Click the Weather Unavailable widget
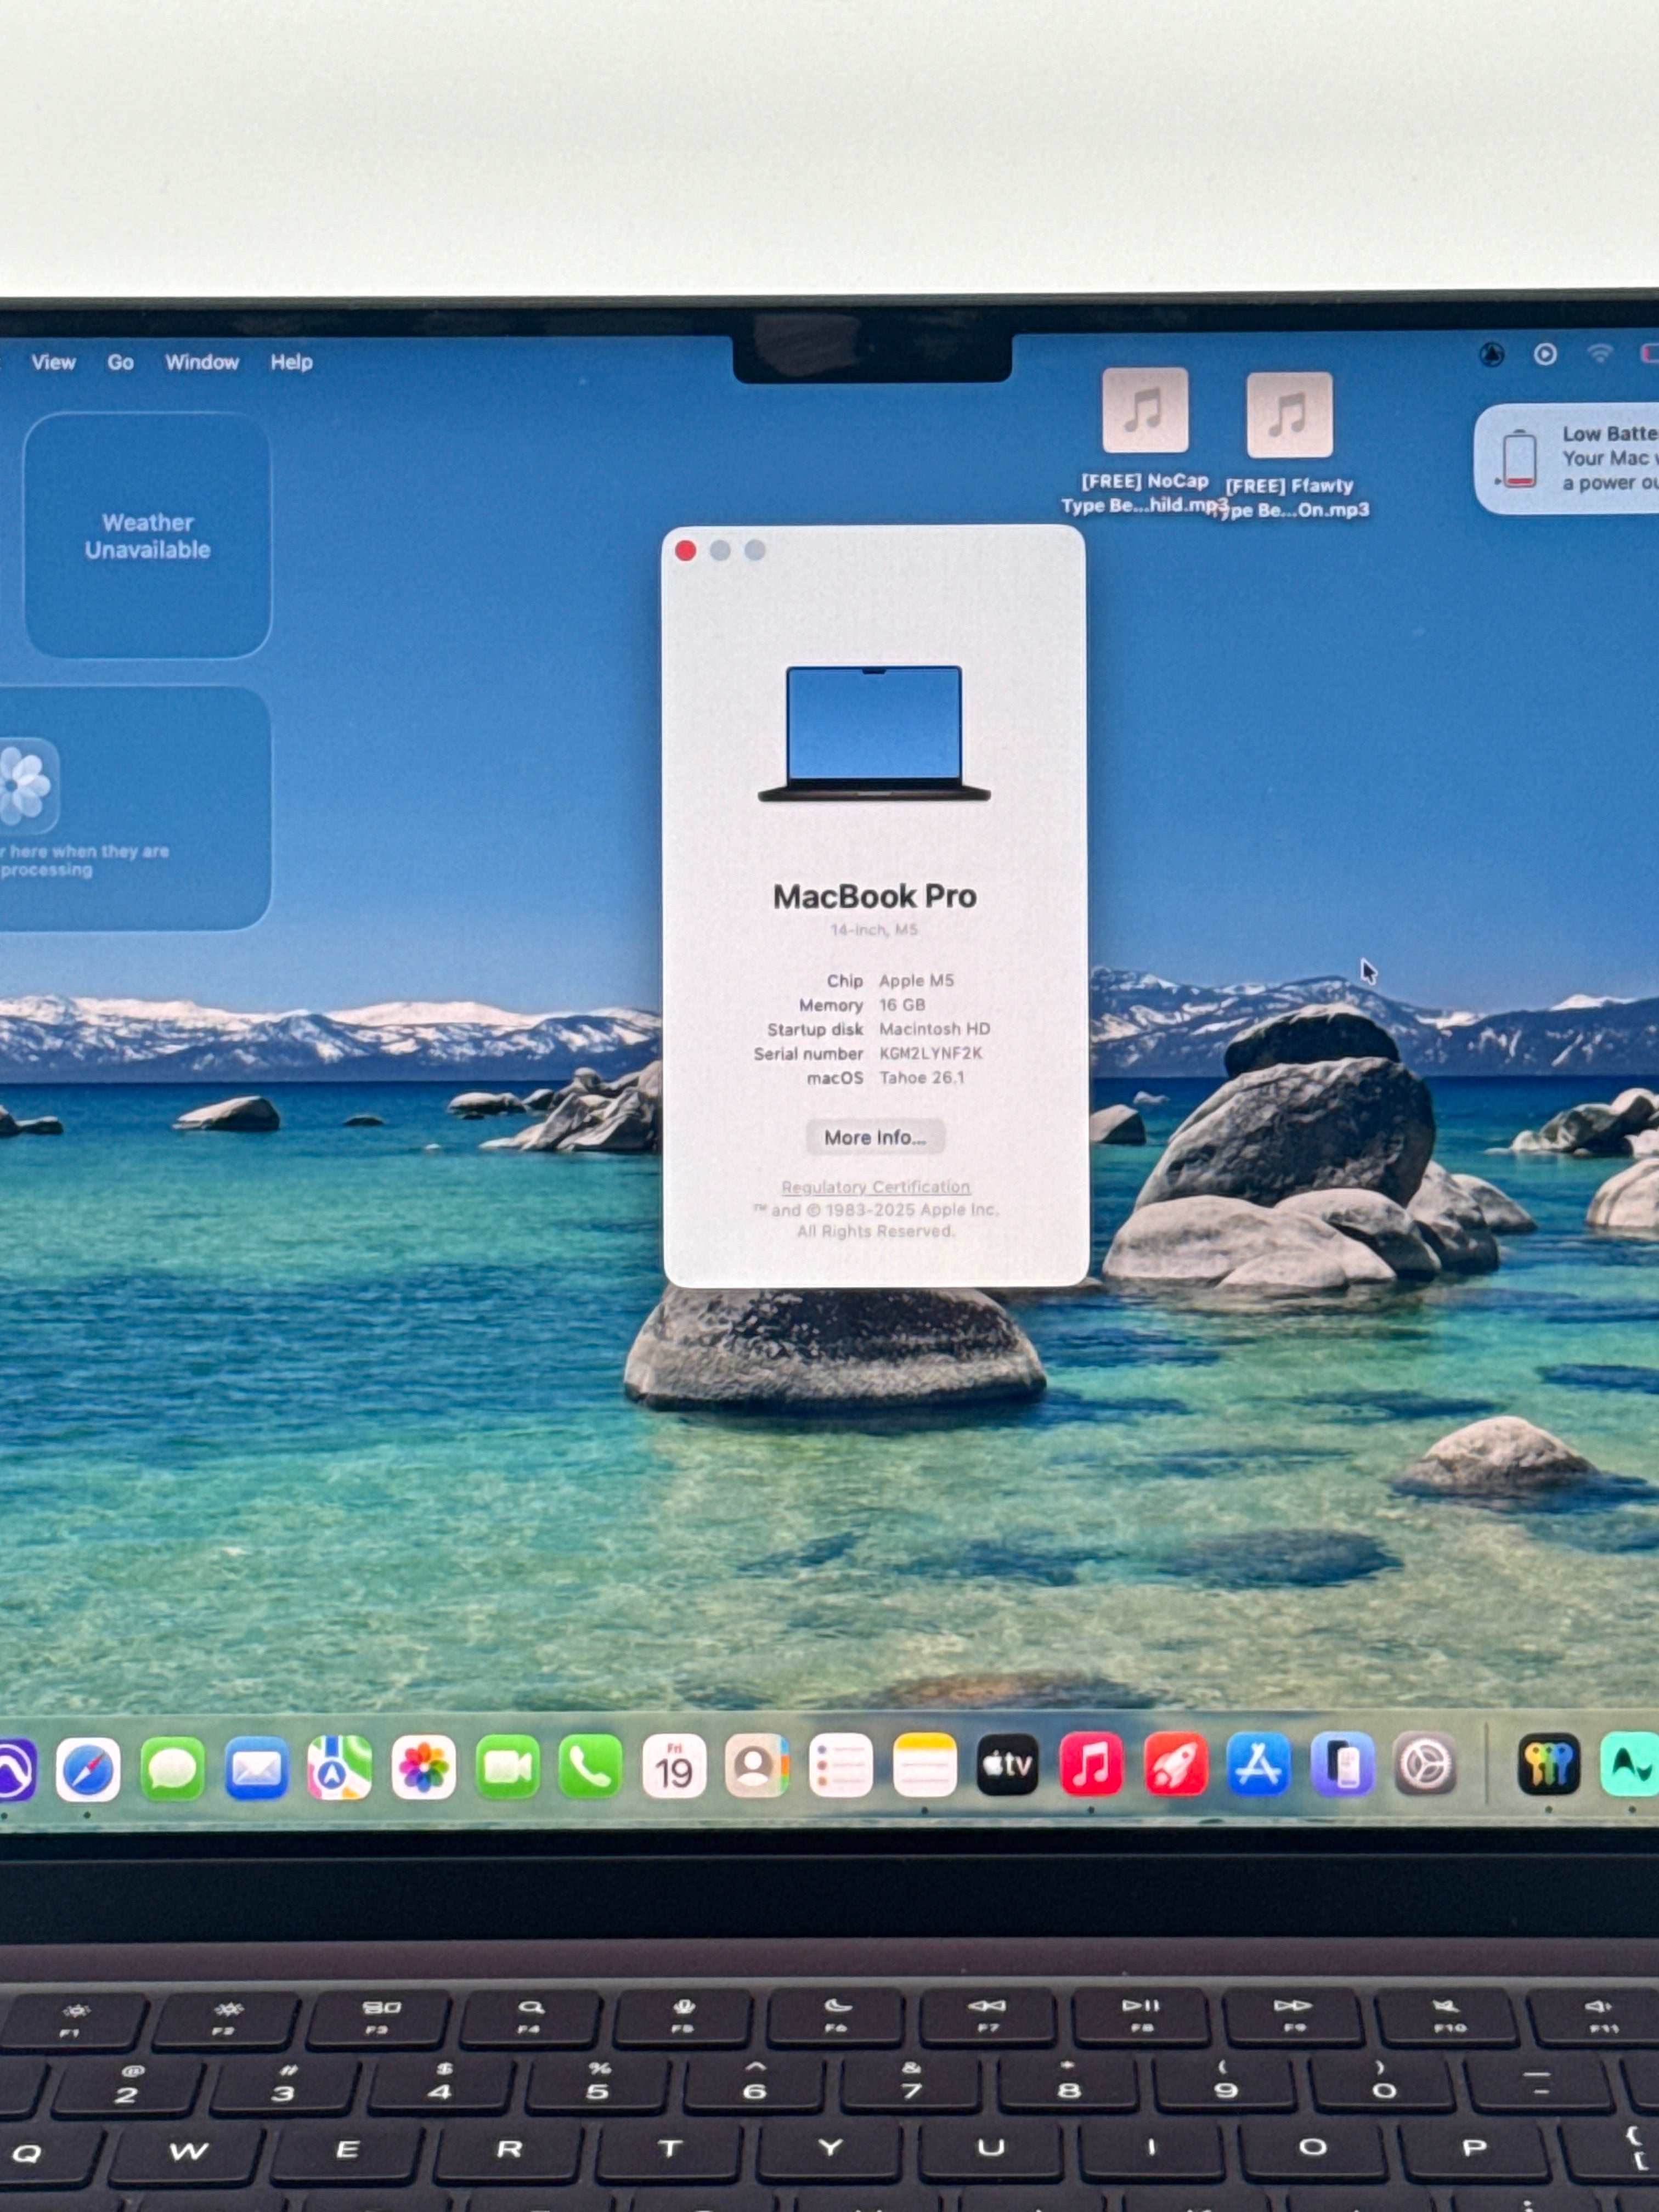 [147, 535]
